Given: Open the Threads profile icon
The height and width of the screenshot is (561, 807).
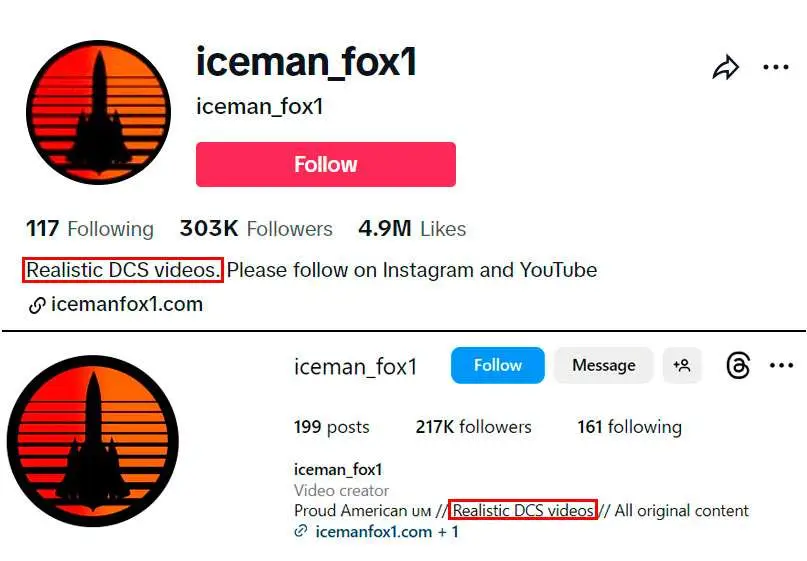Looking at the screenshot, I should click(x=738, y=366).
